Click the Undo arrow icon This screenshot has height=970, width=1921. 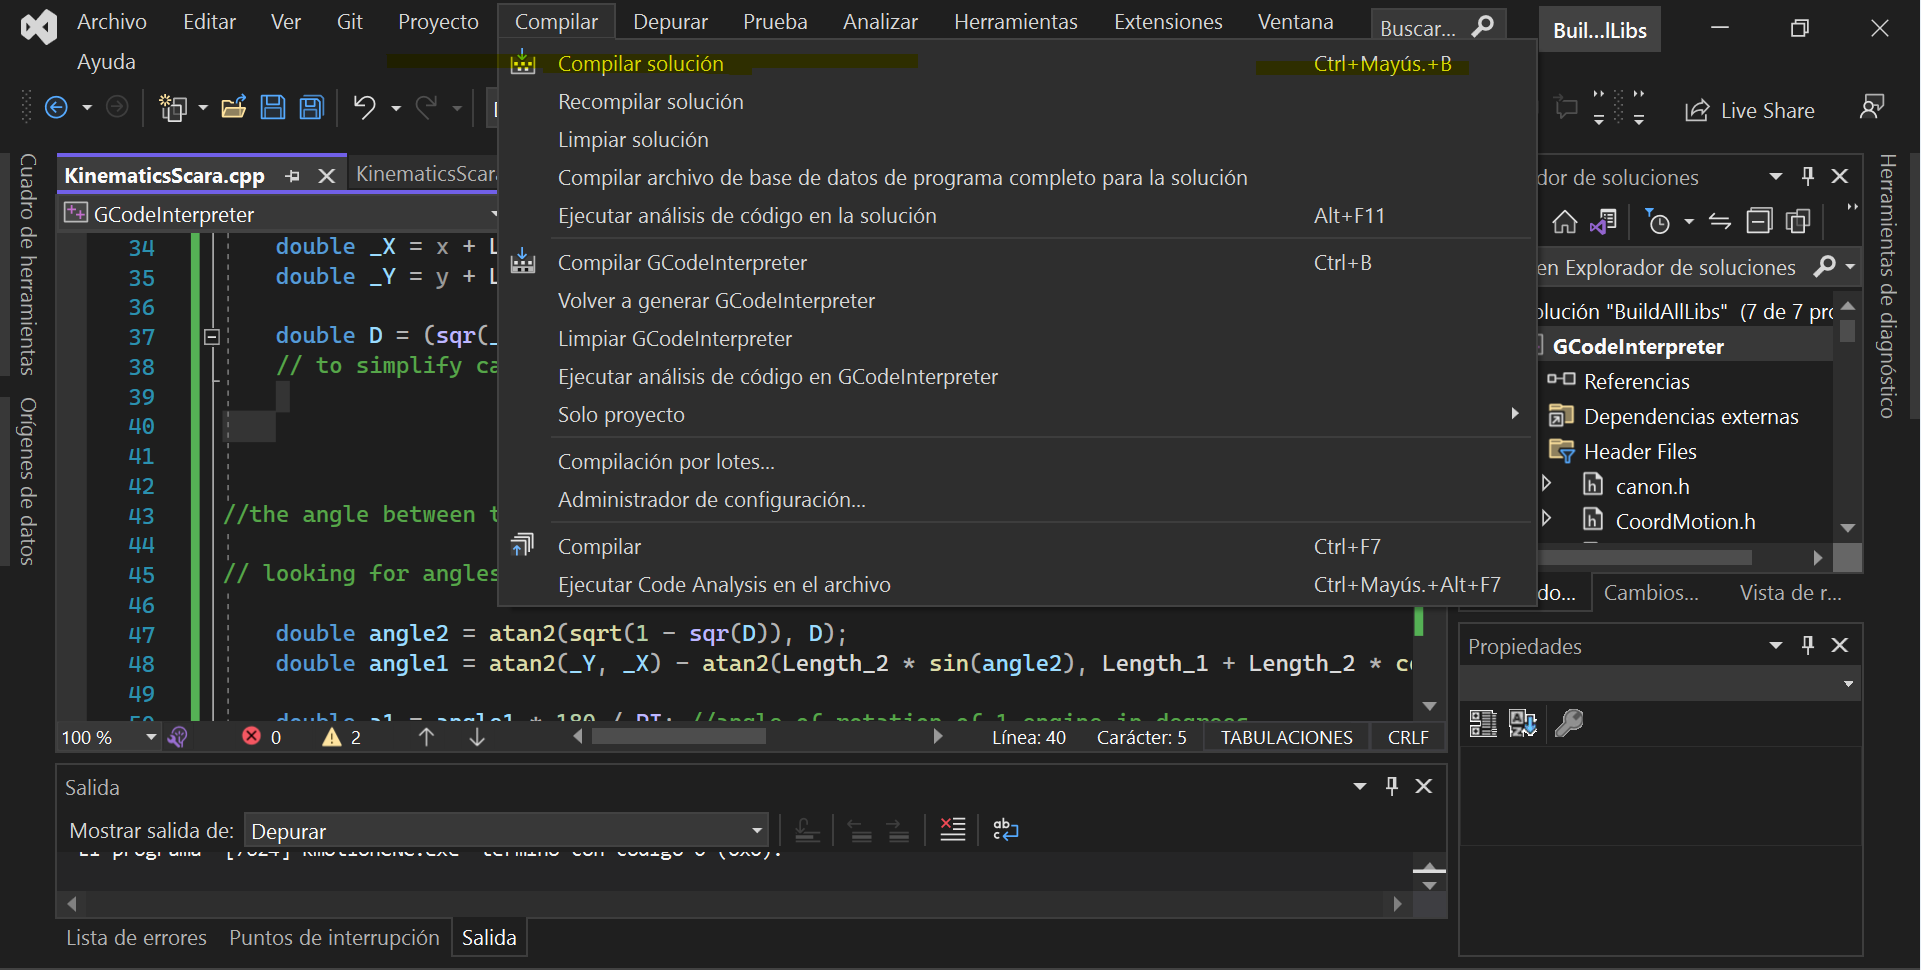[364, 108]
